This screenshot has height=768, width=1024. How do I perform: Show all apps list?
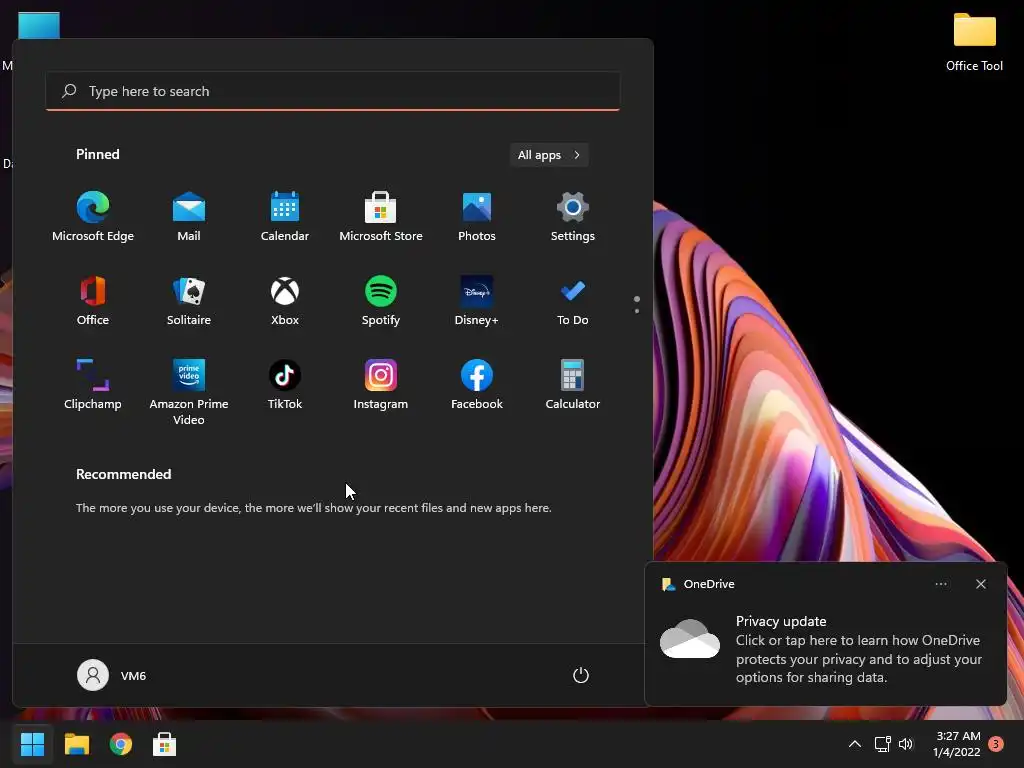(x=549, y=155)
